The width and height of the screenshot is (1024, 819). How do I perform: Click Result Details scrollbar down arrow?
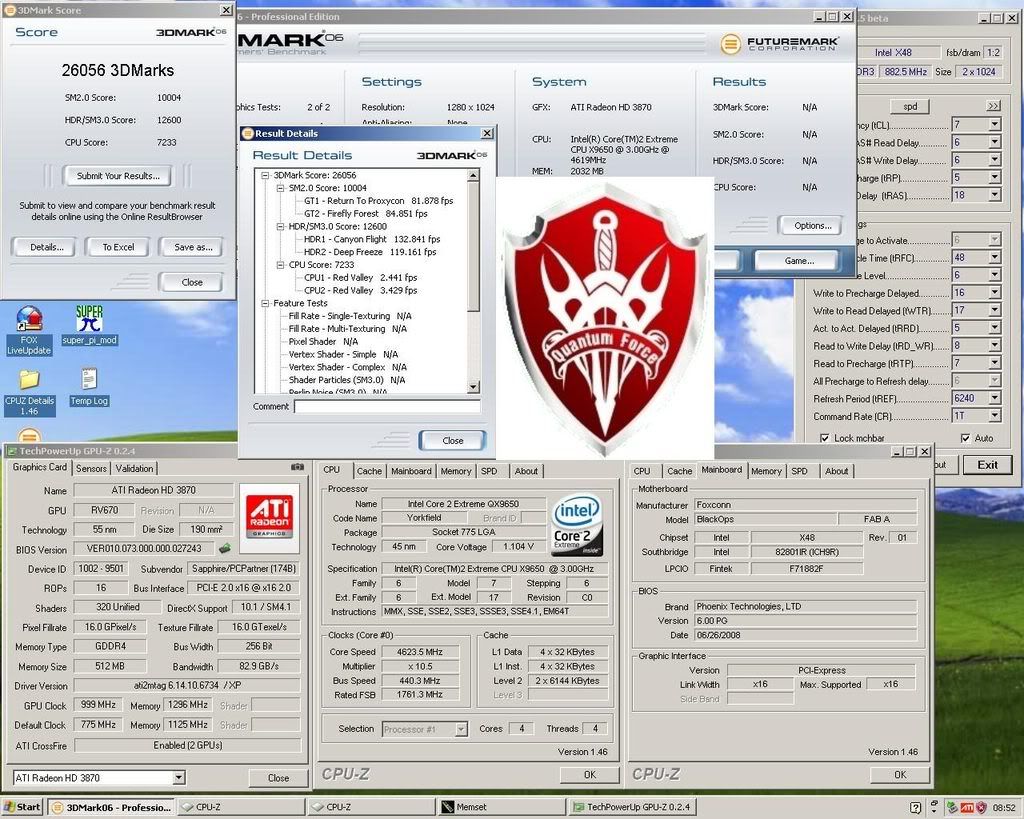pyautogui.click(x=474, y=387)
